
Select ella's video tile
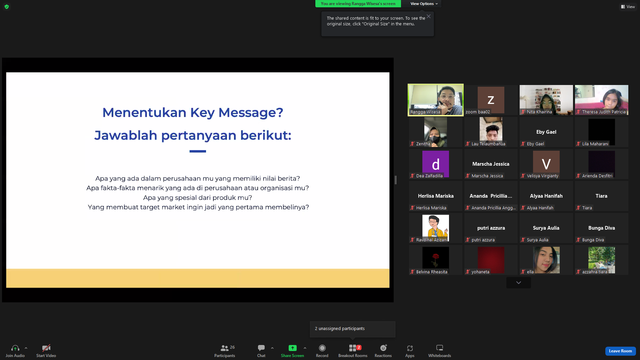pyautogui.click(x=546, y=260)
